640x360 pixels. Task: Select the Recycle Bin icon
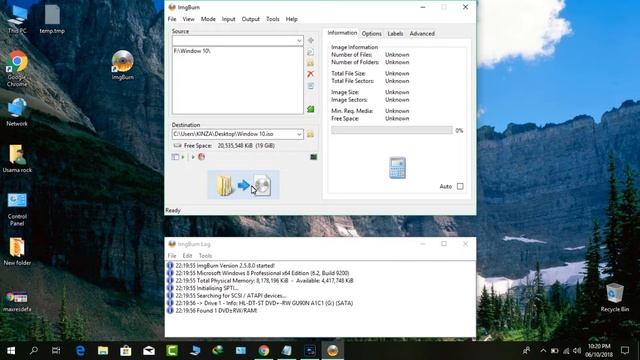[615, 298]
